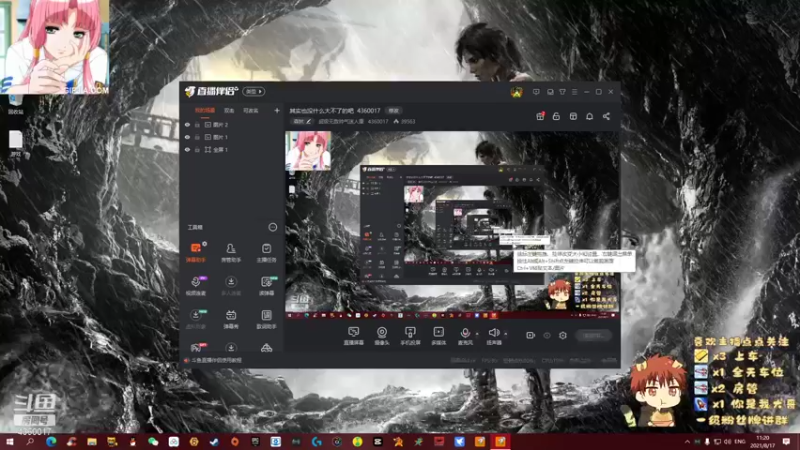Select the 图片 1 source row
Viewport: 800px width, 450px height.
click(232, 137)
